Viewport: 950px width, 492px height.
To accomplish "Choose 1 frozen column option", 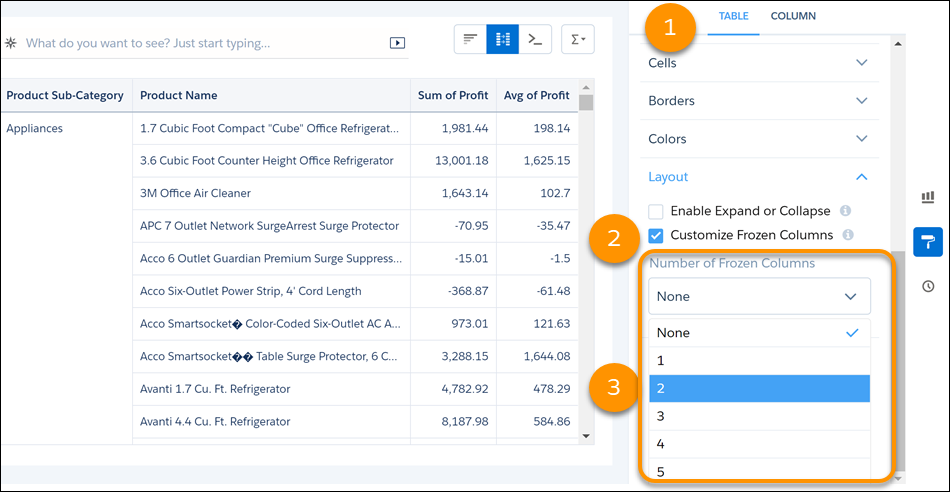I will click(759, 361).
